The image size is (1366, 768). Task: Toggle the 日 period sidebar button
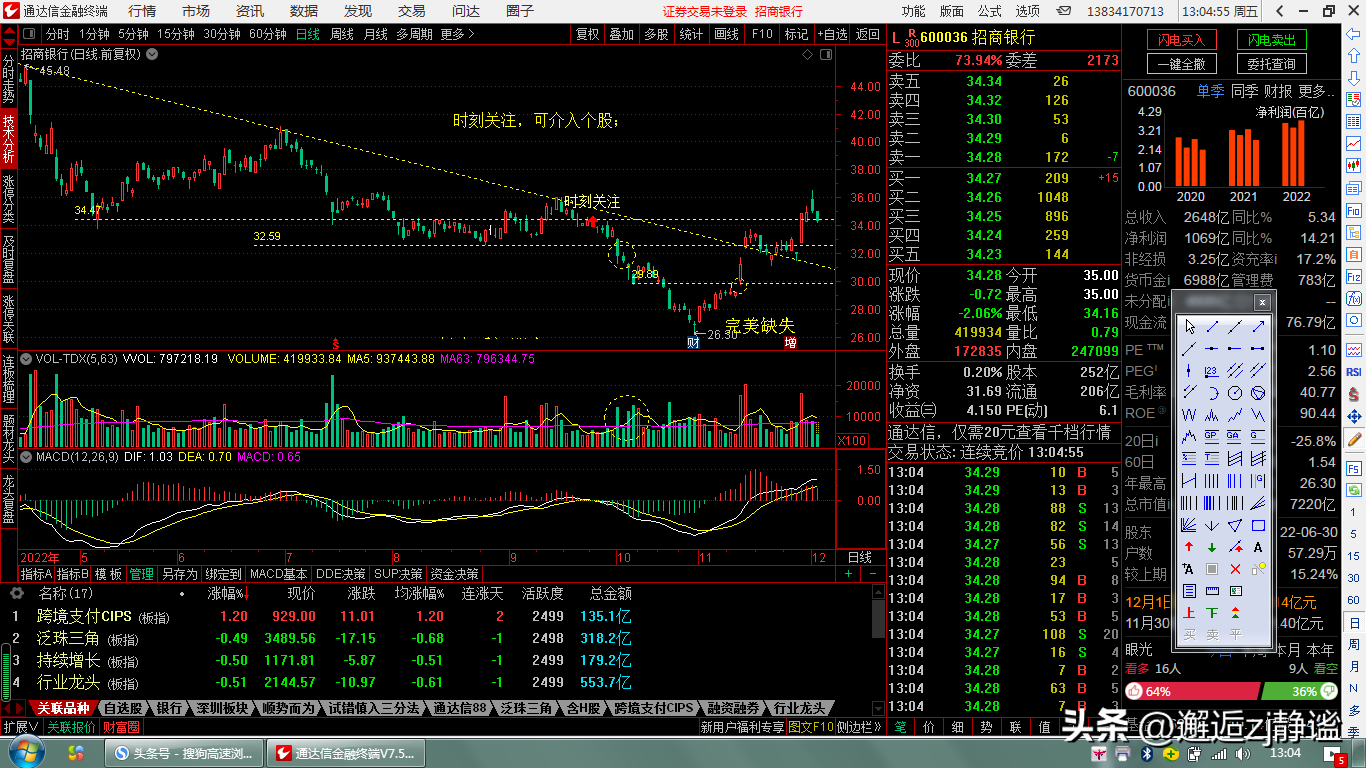pyautogui.click(x=1354, y=623)
